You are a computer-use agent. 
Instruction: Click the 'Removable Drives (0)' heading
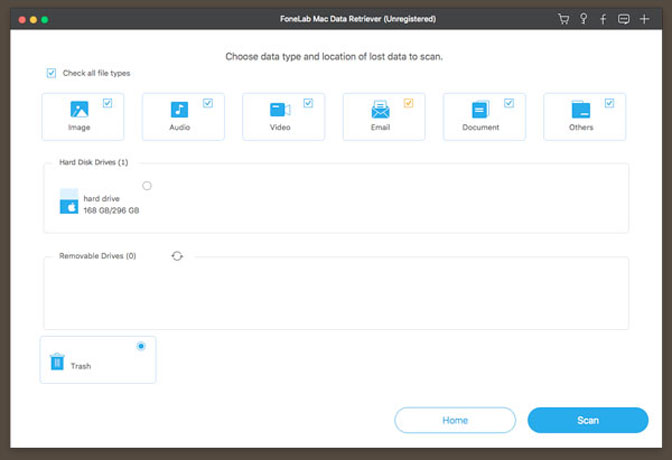point(97,256)
